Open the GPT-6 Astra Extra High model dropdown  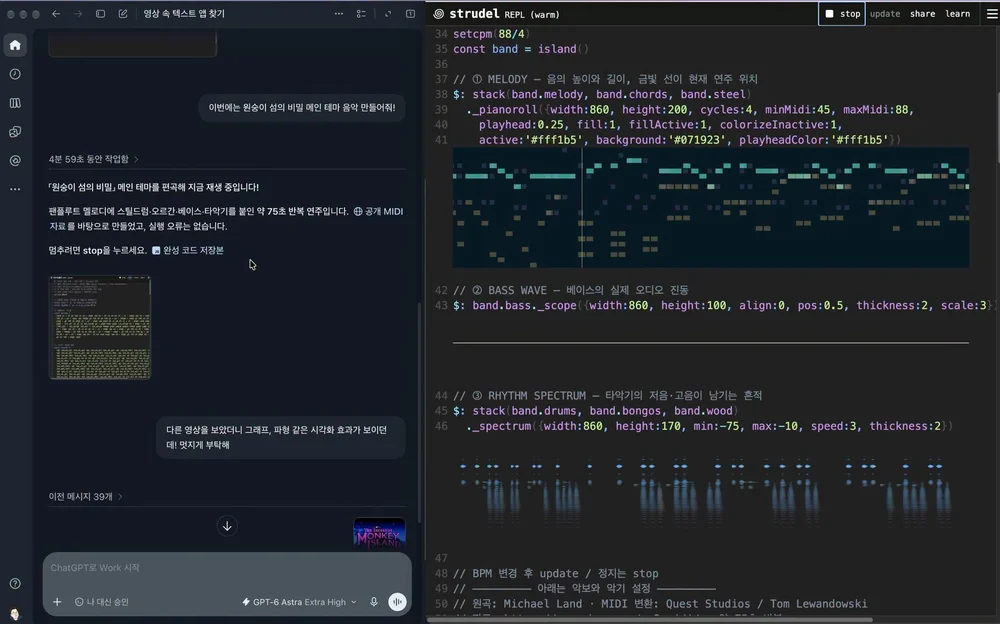299,602
